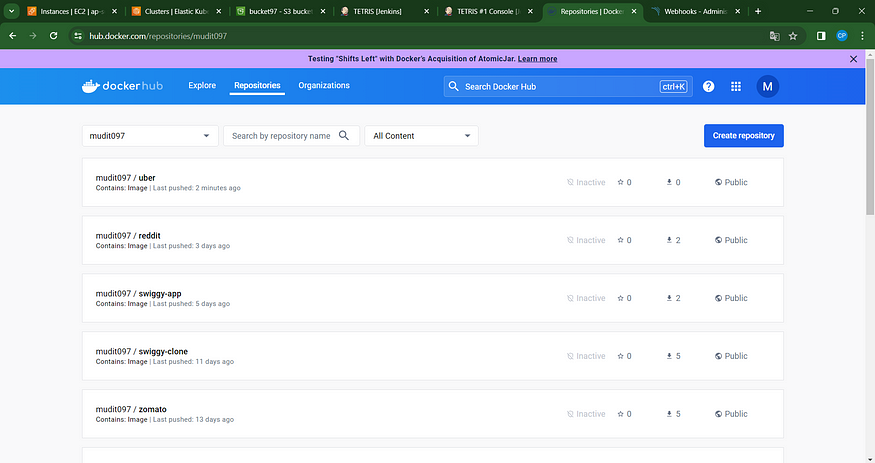875x463 pixels.
Task: Click the star count icon for uber
Action: pos(620,182)
